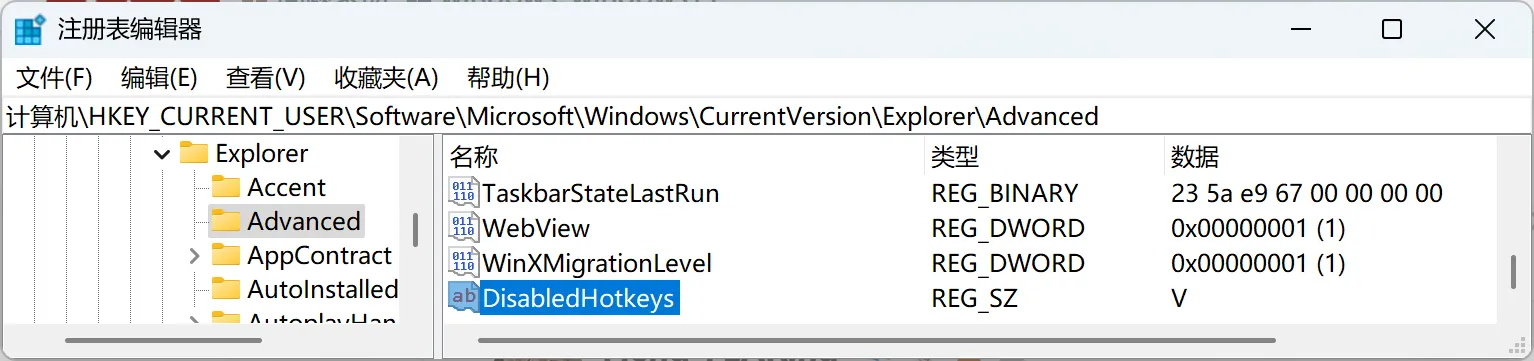
Task: Collapse the Explorer tree node
Action: 161,154
